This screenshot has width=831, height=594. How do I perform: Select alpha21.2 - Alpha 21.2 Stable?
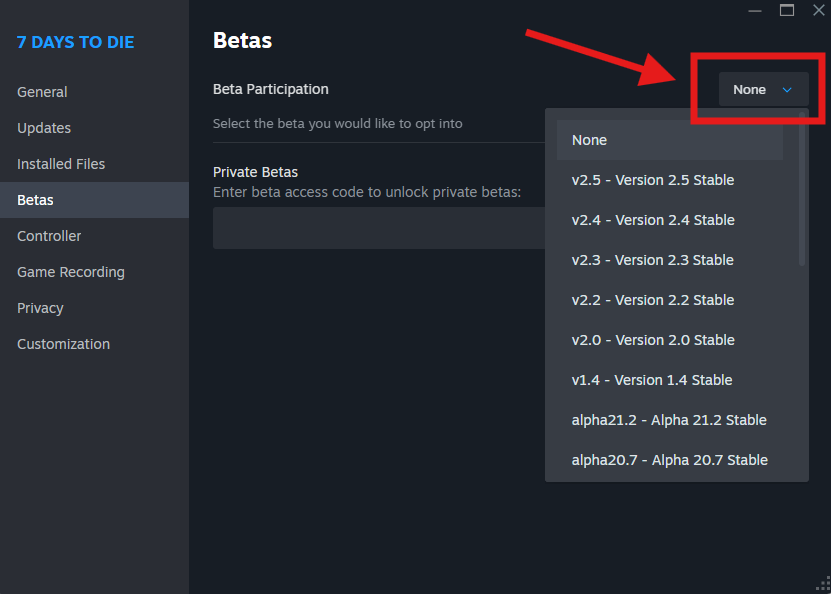click(x=669, y=420)
